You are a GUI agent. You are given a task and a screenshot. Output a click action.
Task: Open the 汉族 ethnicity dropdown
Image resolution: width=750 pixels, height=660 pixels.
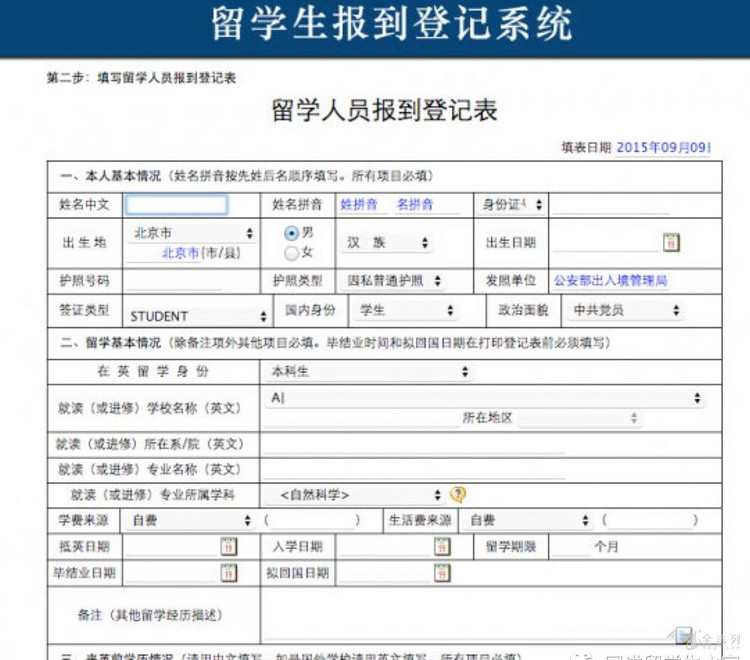coord(386,242)
